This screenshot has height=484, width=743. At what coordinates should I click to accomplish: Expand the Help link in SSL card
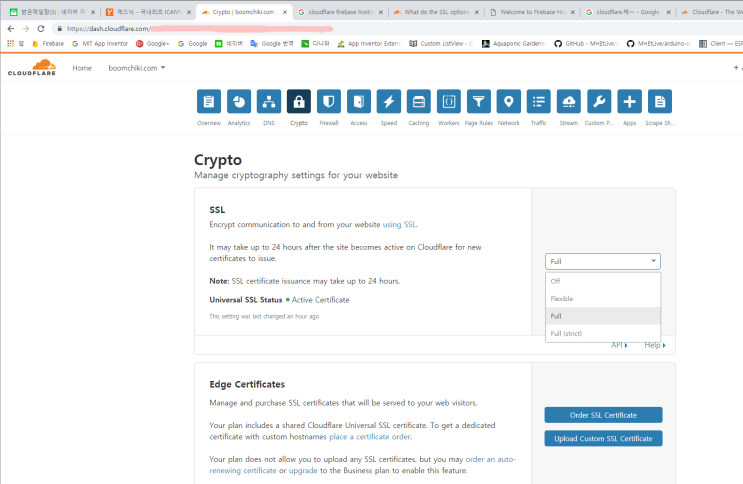pyautogui.click(x=655, y=345)
